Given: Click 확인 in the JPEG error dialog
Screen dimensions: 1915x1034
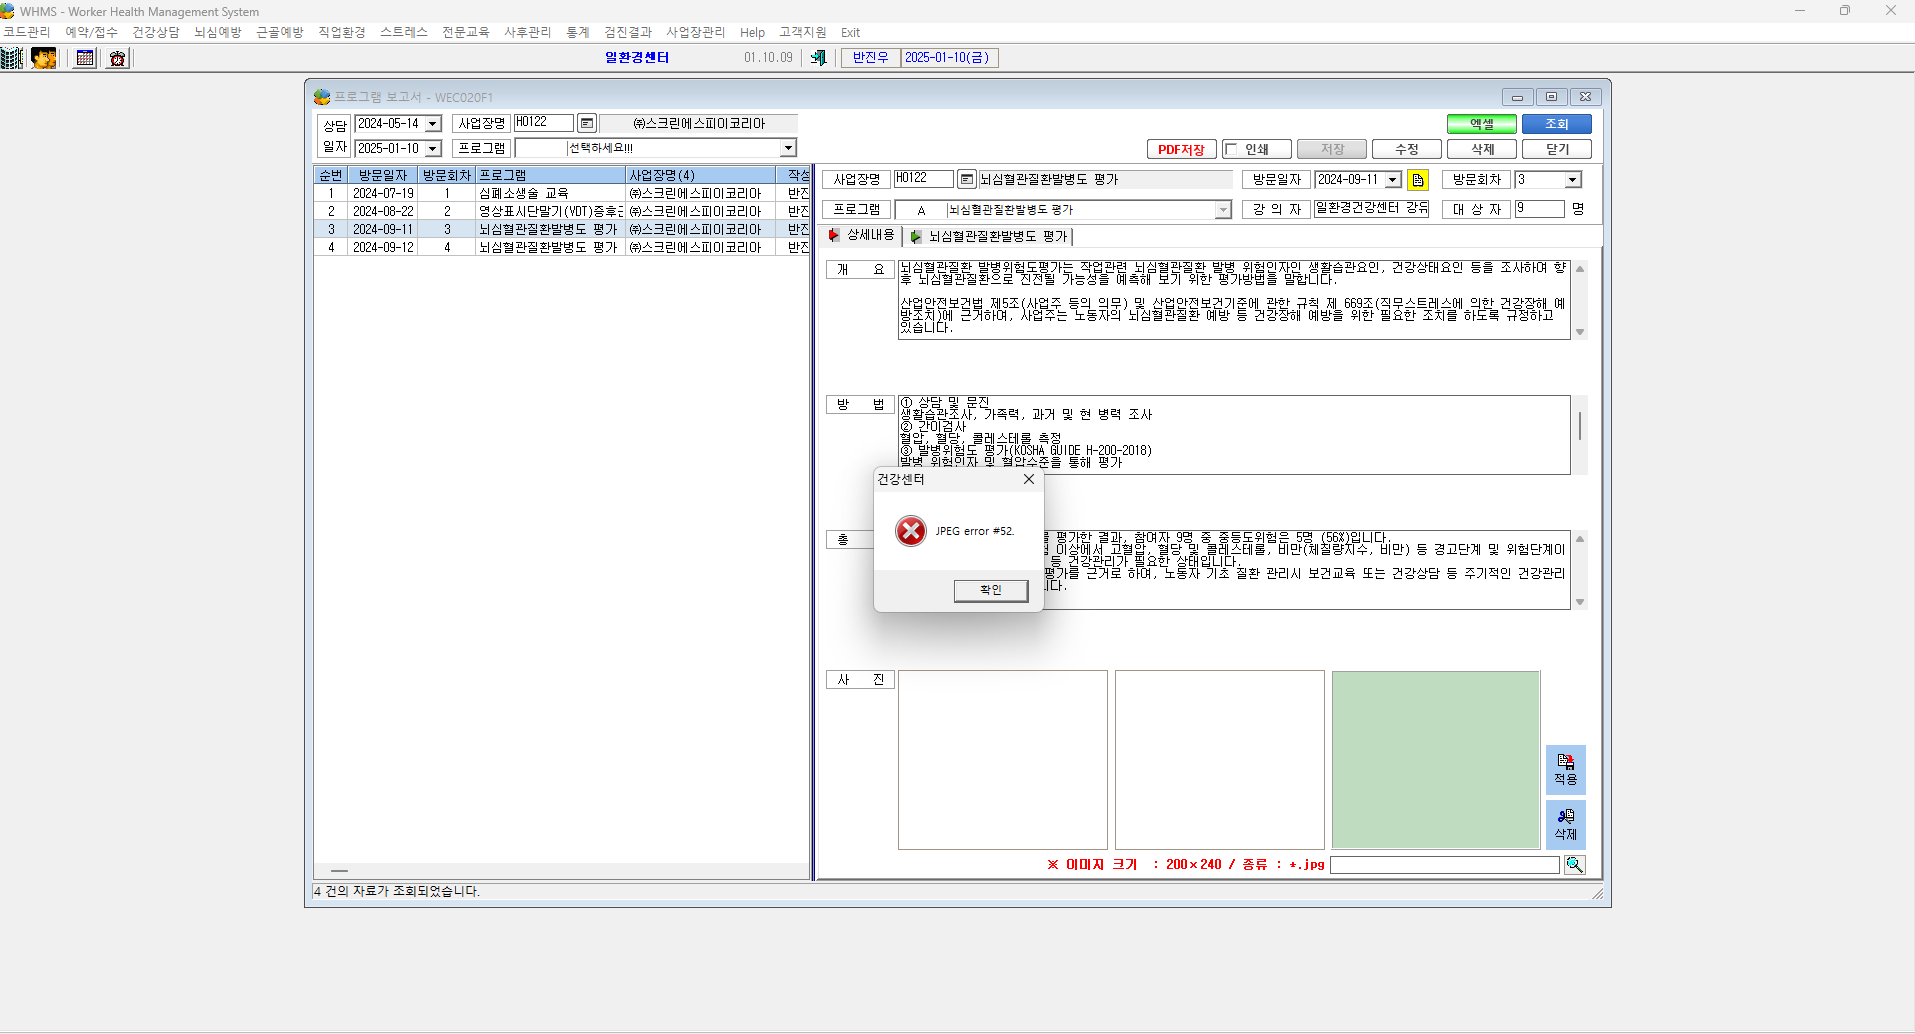Looking at the screenshot, I should click(990, 590).
